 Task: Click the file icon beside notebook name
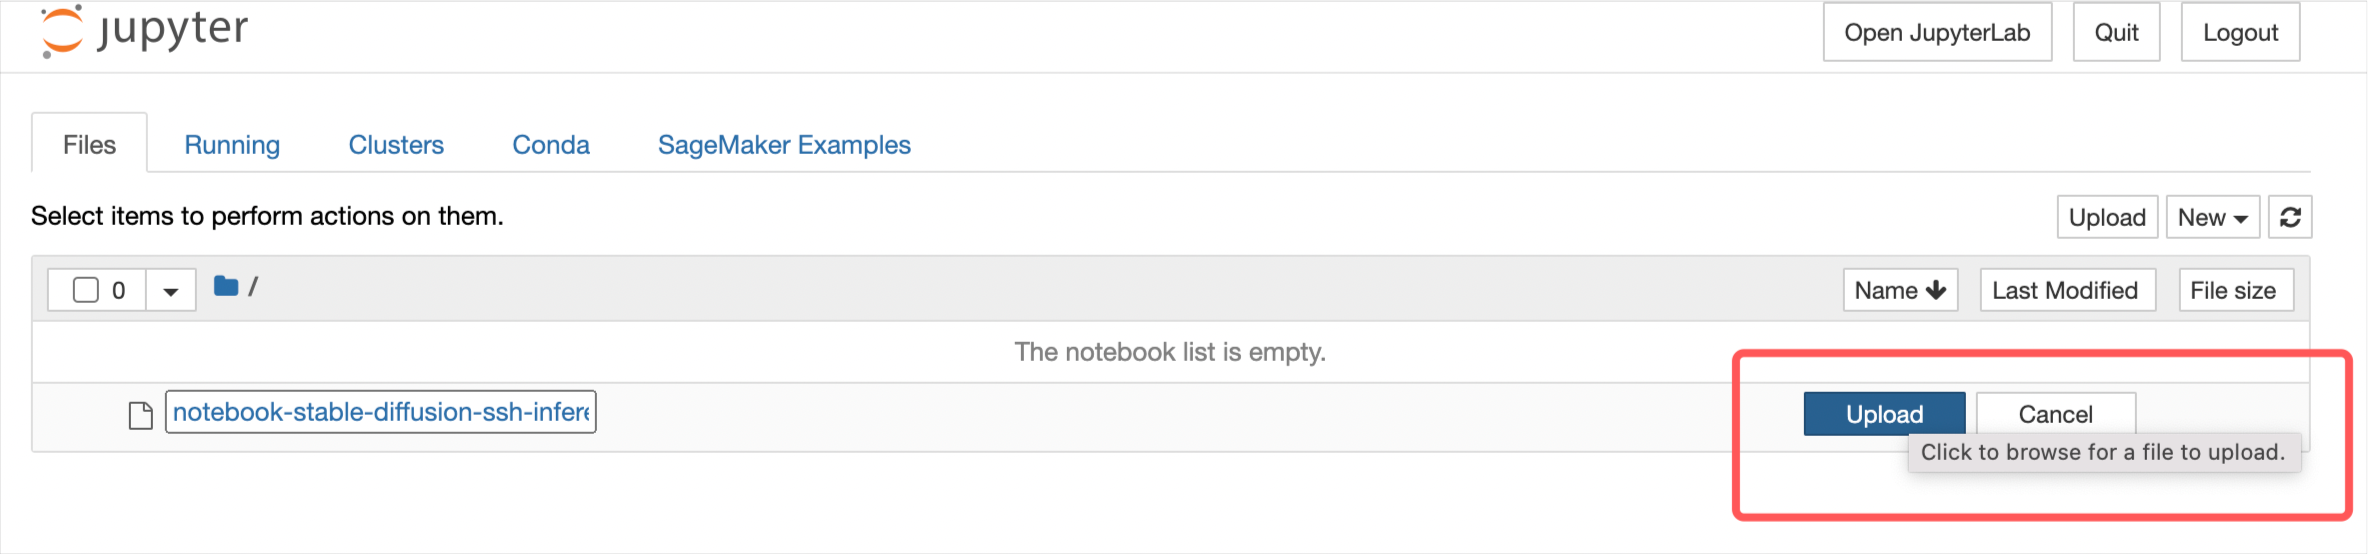point(141,415)
